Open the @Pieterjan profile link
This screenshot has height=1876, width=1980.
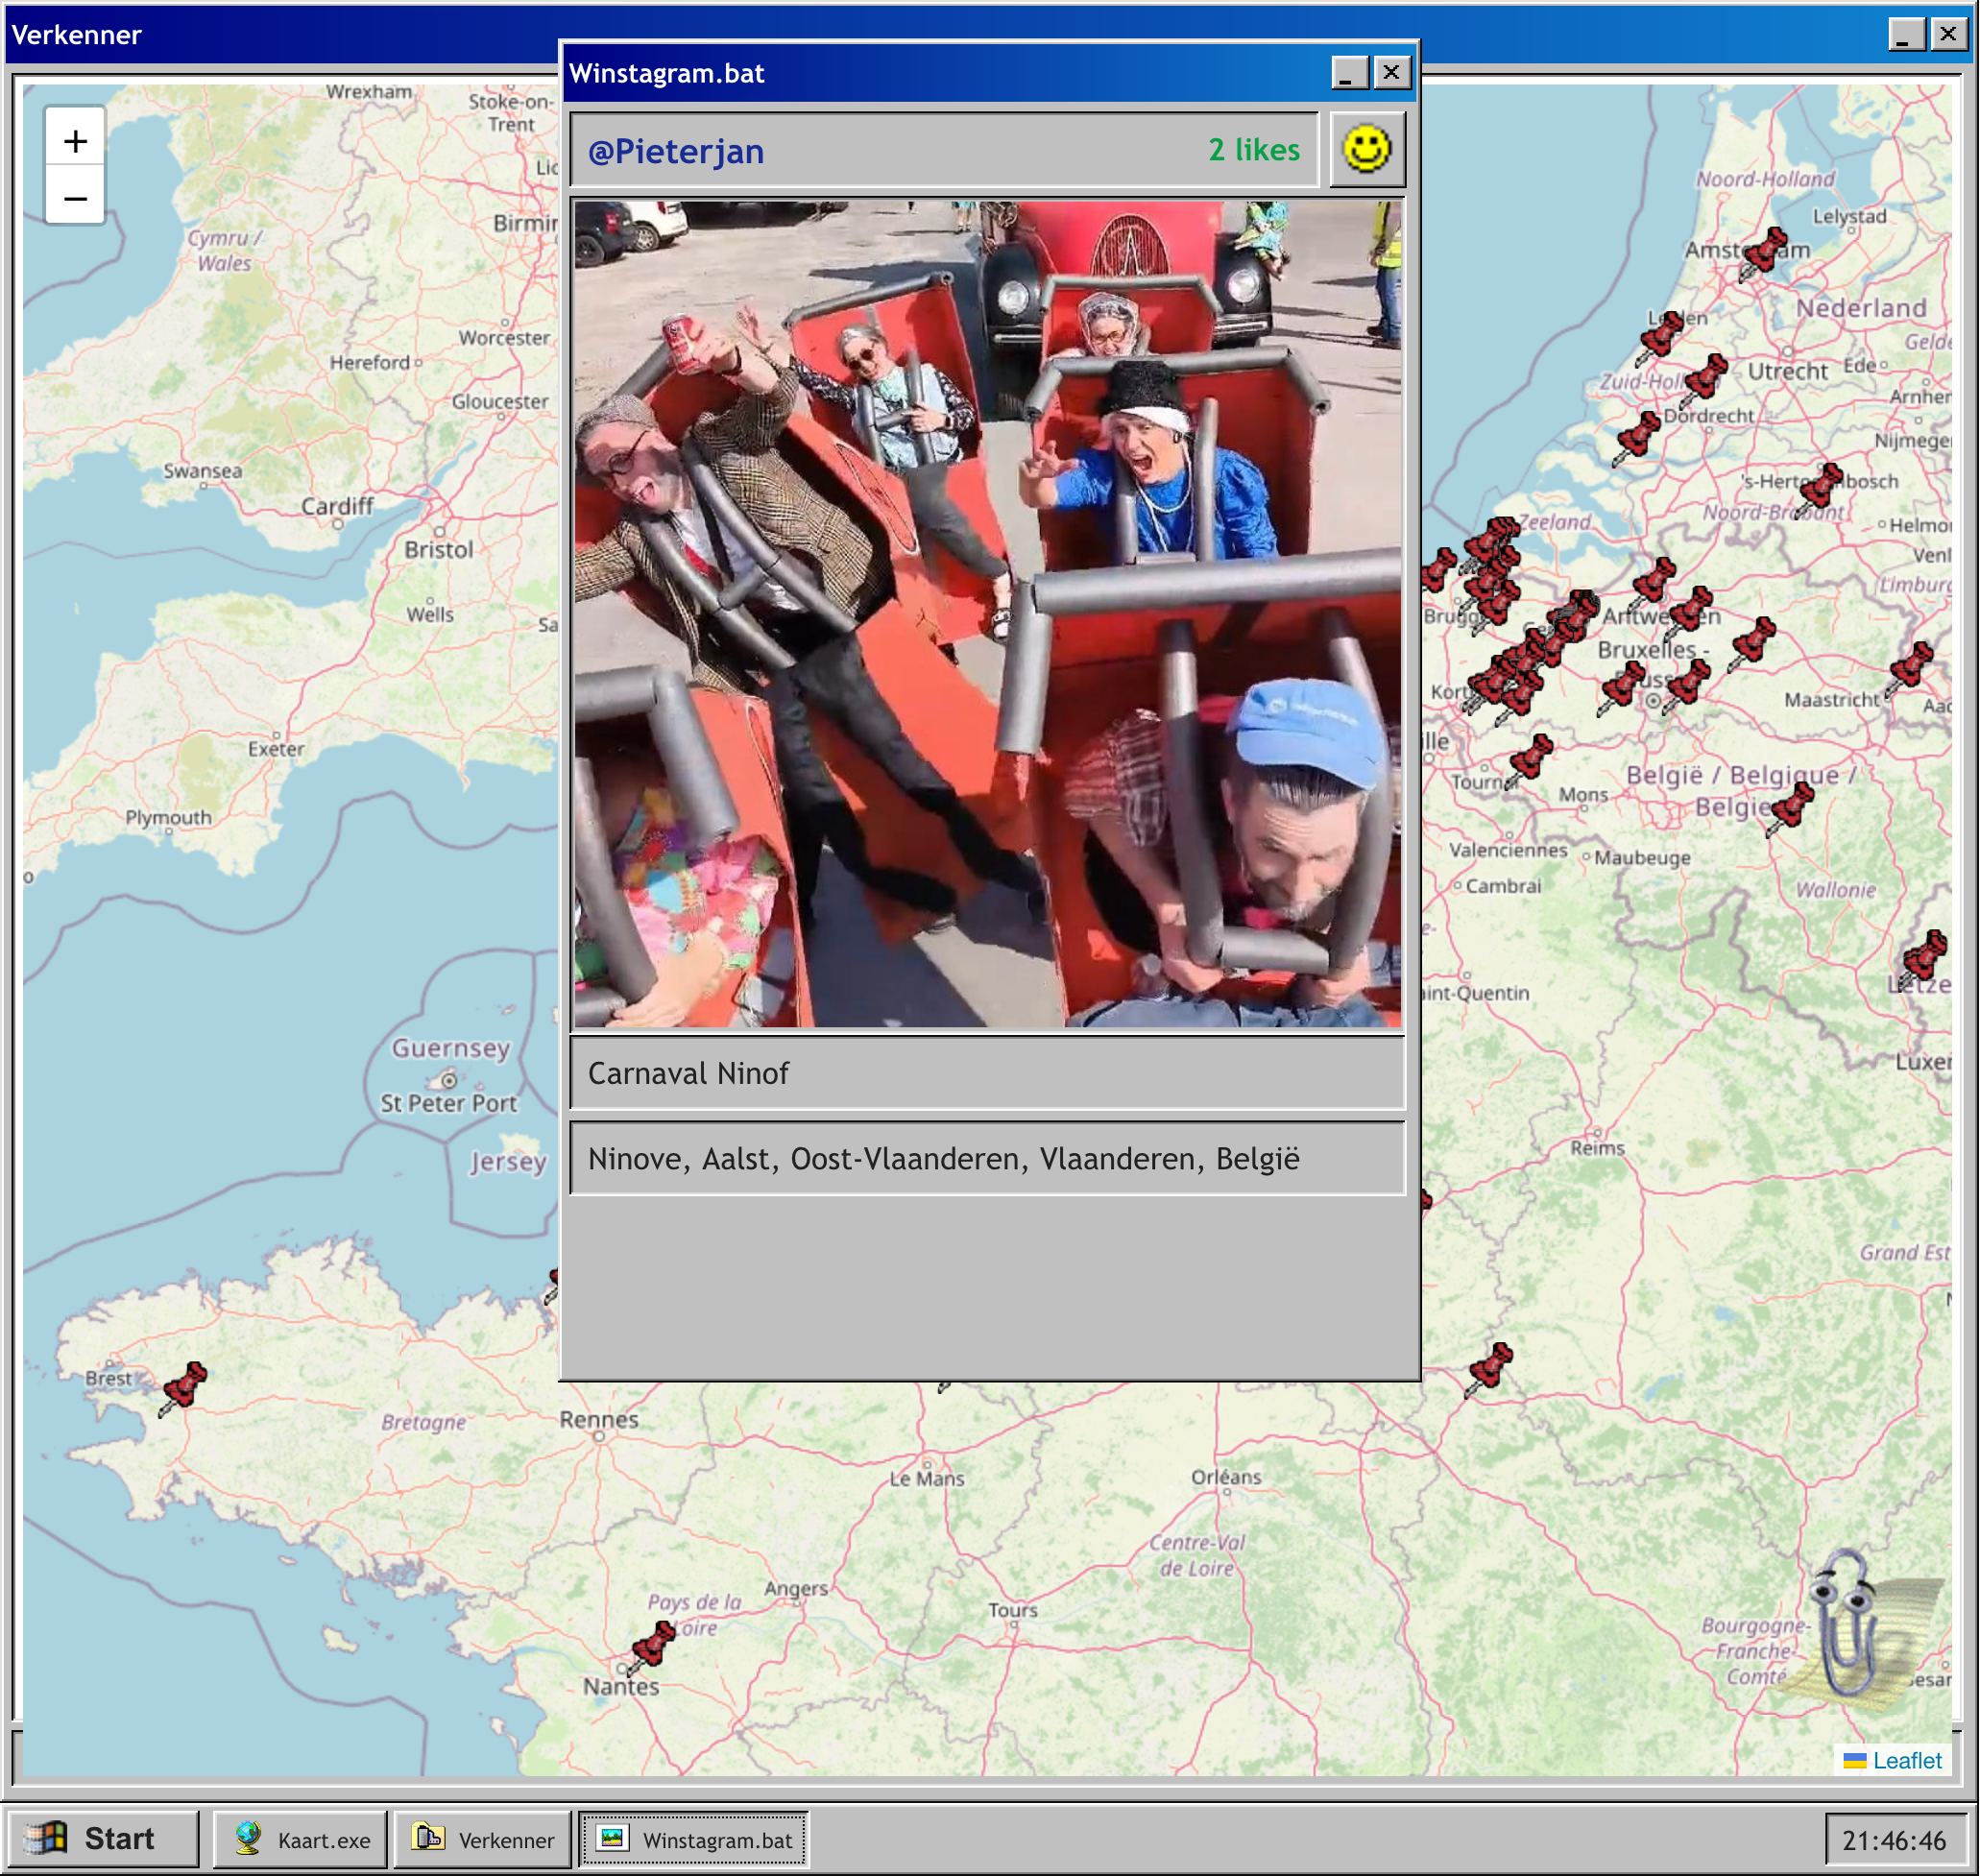click(x=676, y=151)
